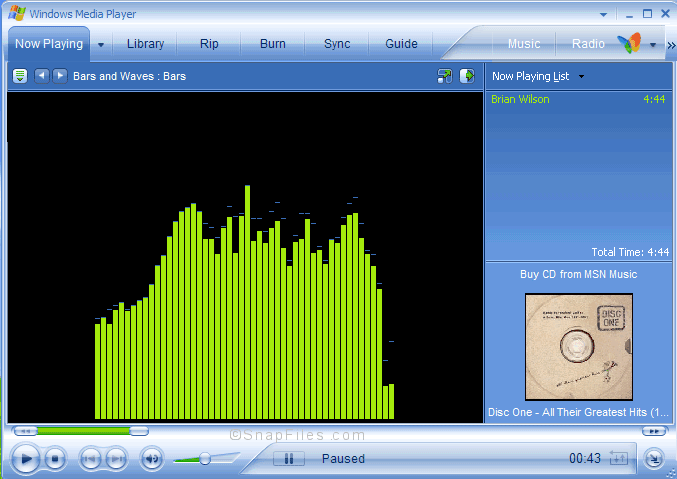Switch to the Burn tab
The width and height of the screenshot is (677, 479).
[273, 44]
